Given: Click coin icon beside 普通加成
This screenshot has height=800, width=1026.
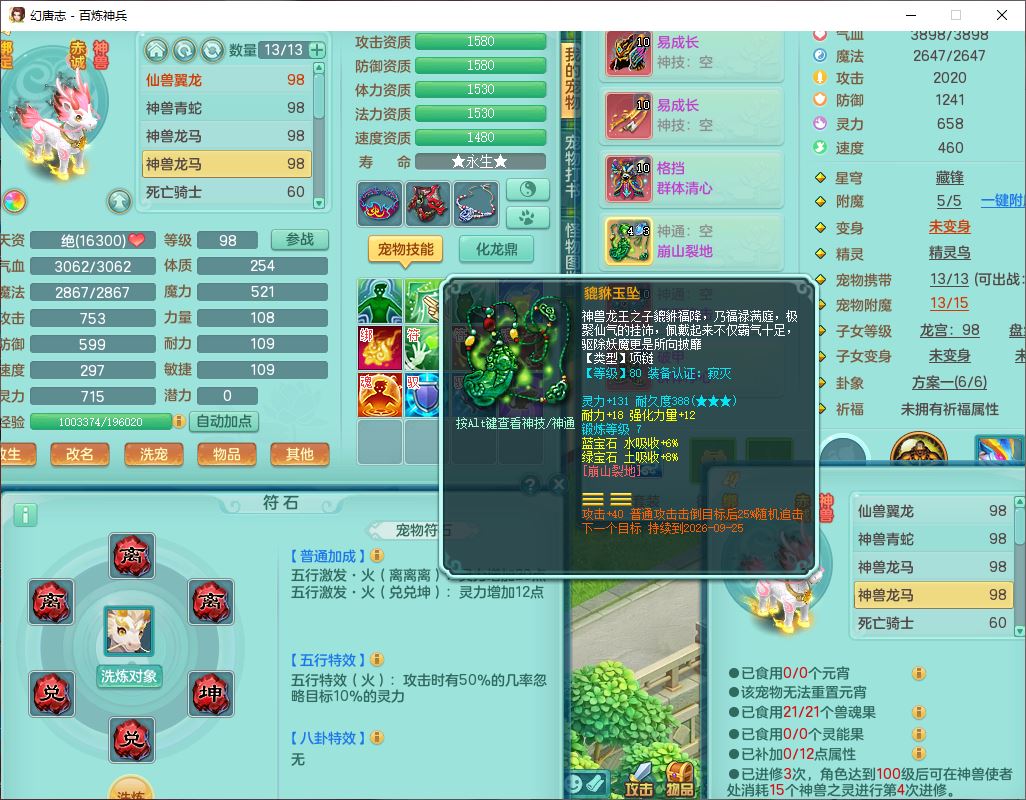Looking at the screenshot, I should tap(377, 555).
